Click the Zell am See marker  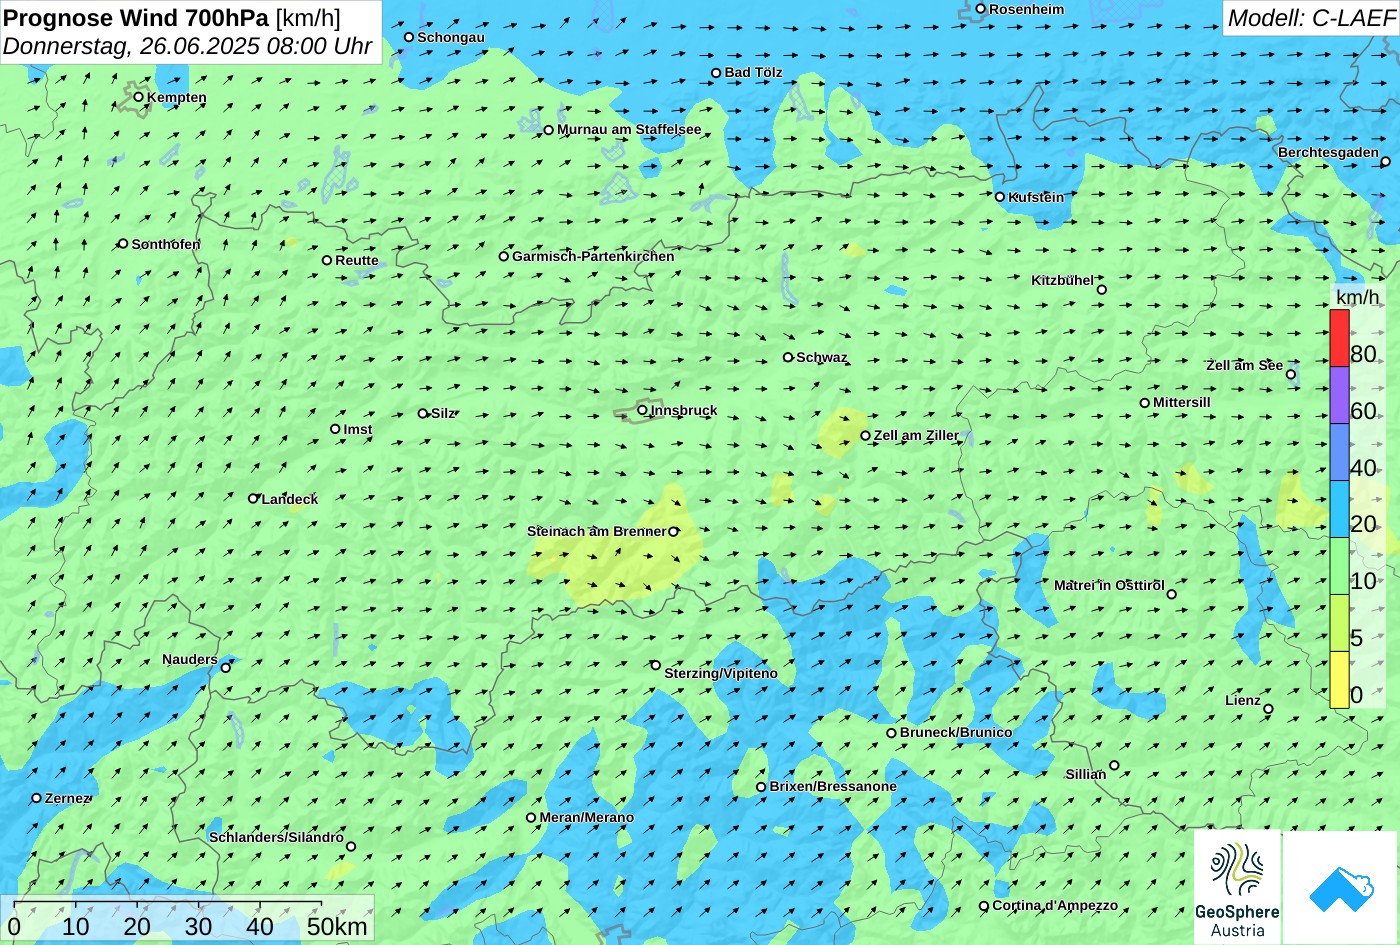point(1290,375)
